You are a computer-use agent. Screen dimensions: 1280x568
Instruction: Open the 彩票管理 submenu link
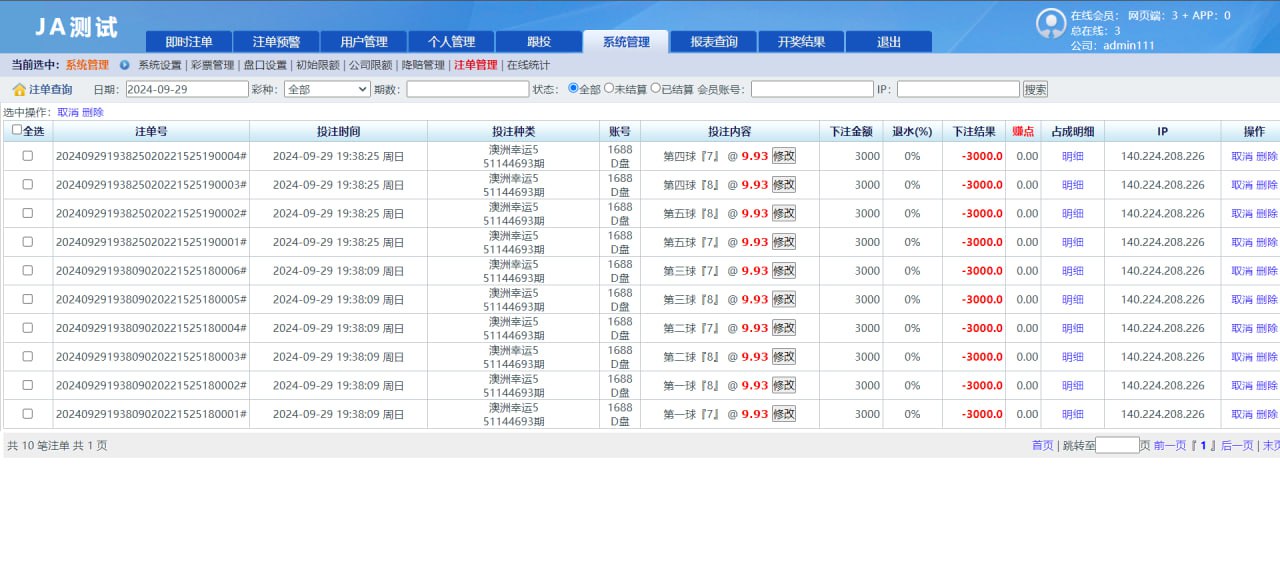pyautogui.click(x=212, y=65)
